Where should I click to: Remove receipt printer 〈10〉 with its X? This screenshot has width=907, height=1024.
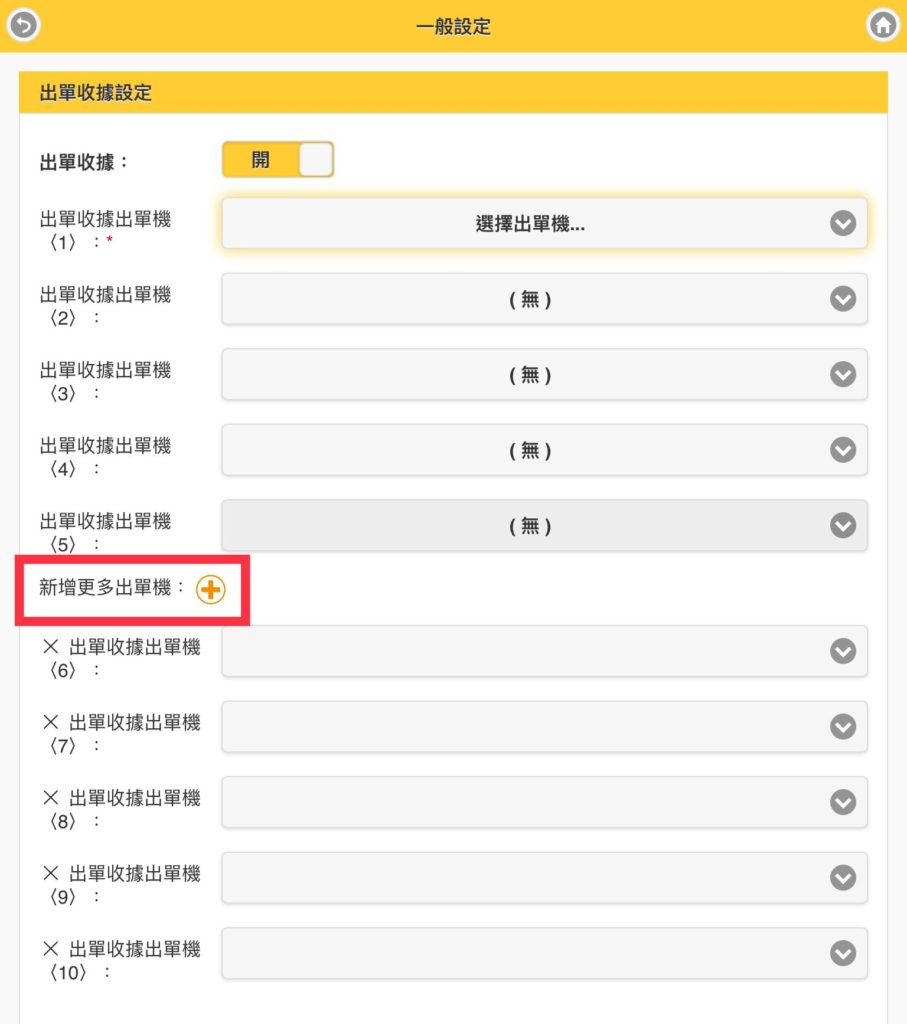tap(50, 948)
